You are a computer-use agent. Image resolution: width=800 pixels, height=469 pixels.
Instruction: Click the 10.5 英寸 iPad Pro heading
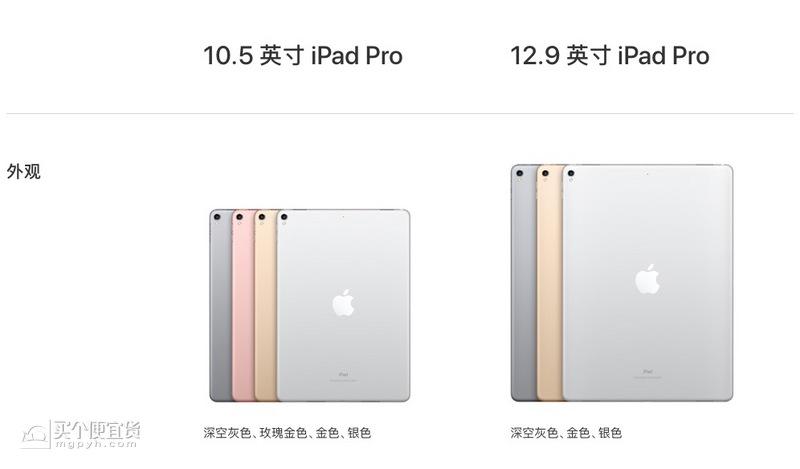[303, 55]
